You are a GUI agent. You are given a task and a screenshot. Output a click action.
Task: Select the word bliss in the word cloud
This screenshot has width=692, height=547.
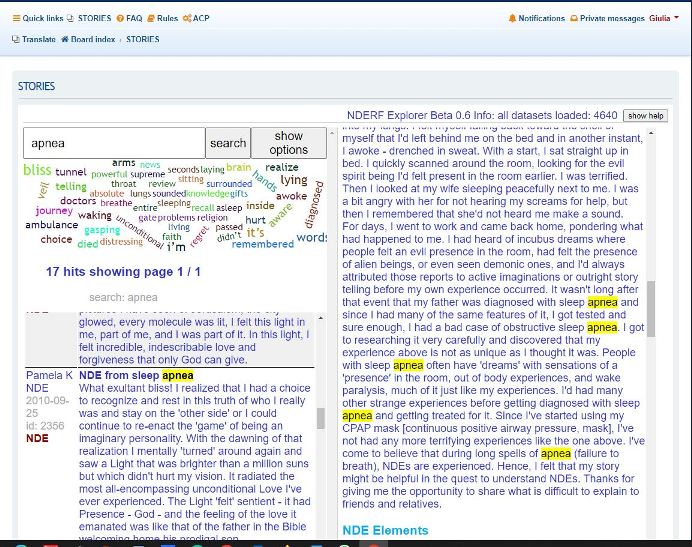pos(38,170)
